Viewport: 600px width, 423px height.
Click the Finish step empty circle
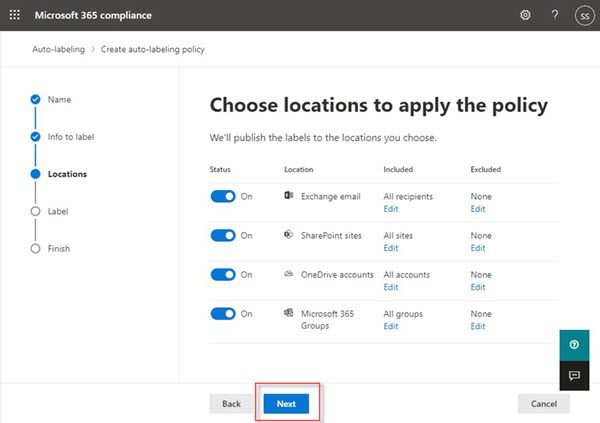[35, 248]
